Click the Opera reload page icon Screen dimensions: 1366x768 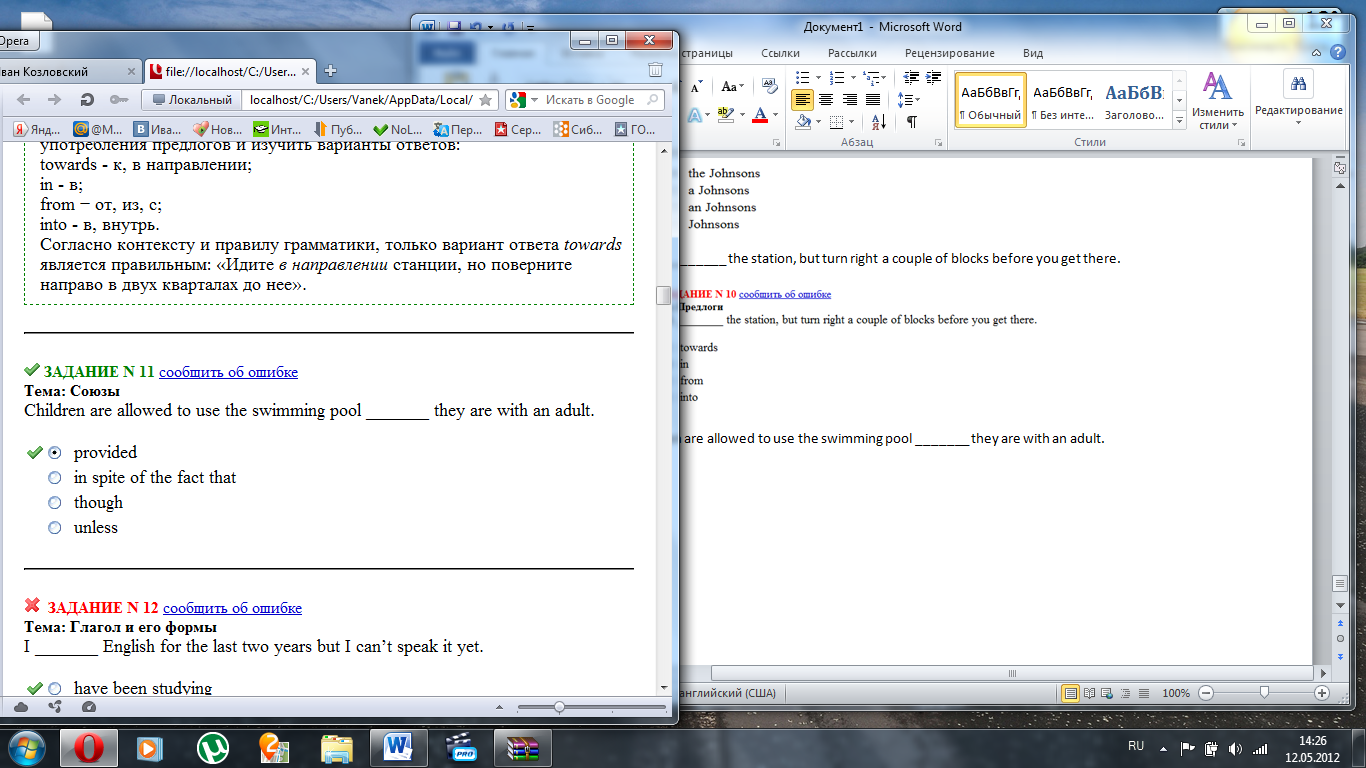tap(87, 99)
